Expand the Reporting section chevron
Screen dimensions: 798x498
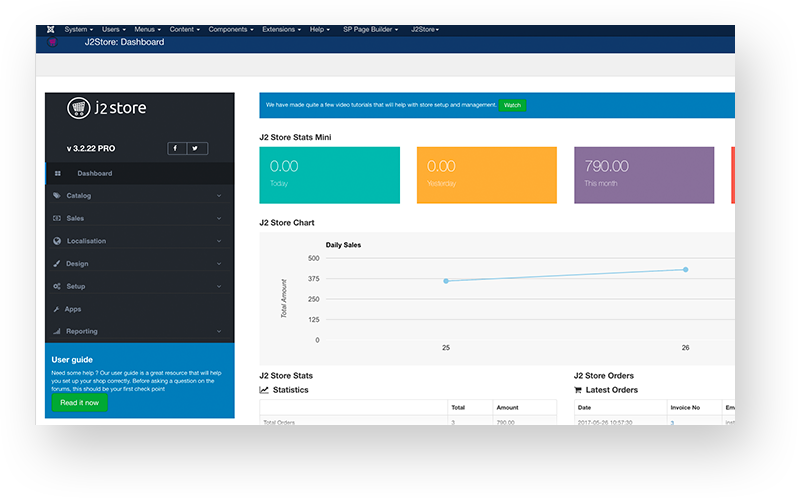(x=219, y=331)
